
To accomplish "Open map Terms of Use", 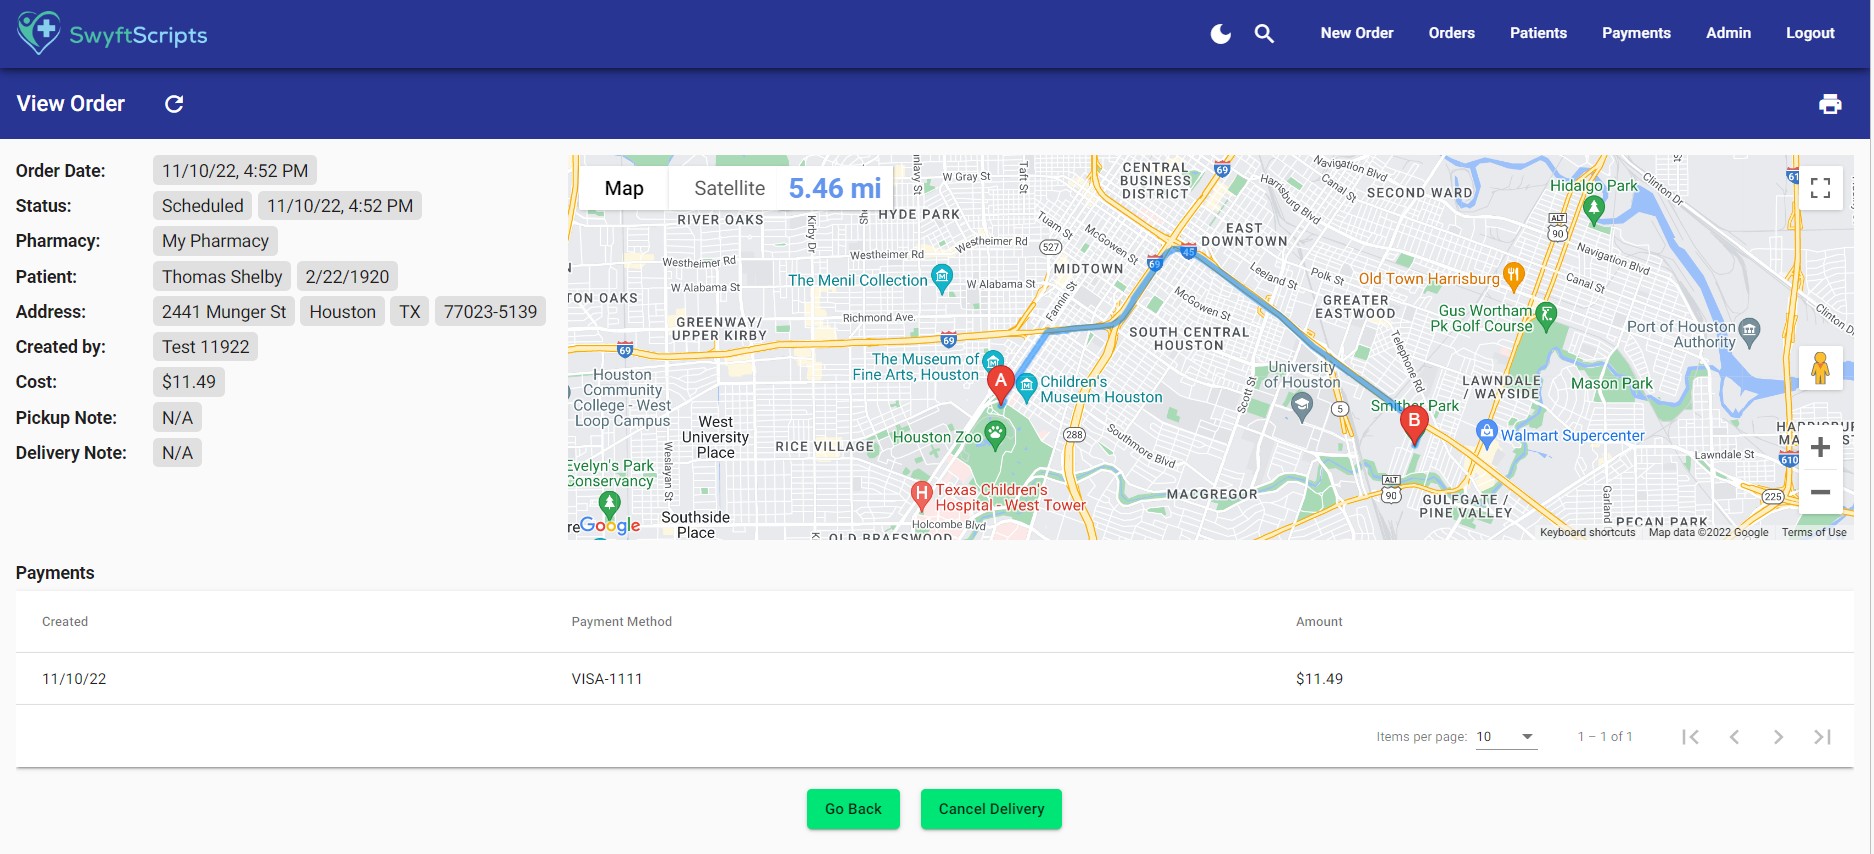I will coord(1814,532).
